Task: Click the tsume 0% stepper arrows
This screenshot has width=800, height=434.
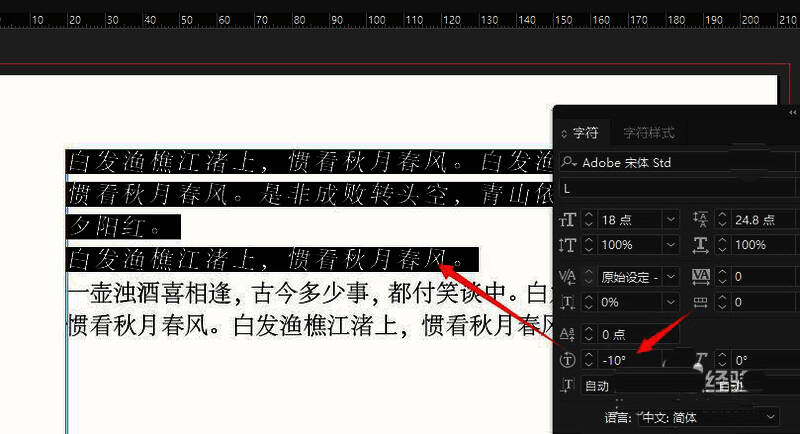Action: point(588,302)
